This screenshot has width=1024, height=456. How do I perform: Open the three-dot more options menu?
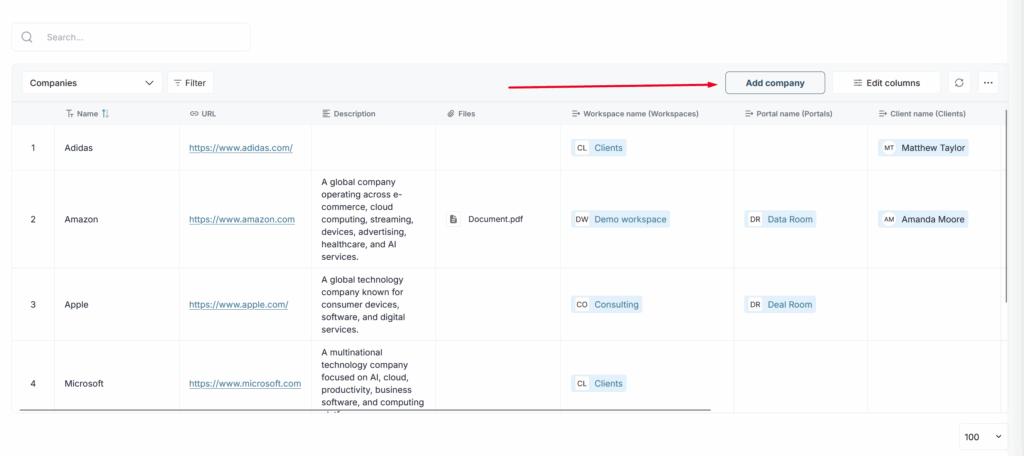coord(988,83)
